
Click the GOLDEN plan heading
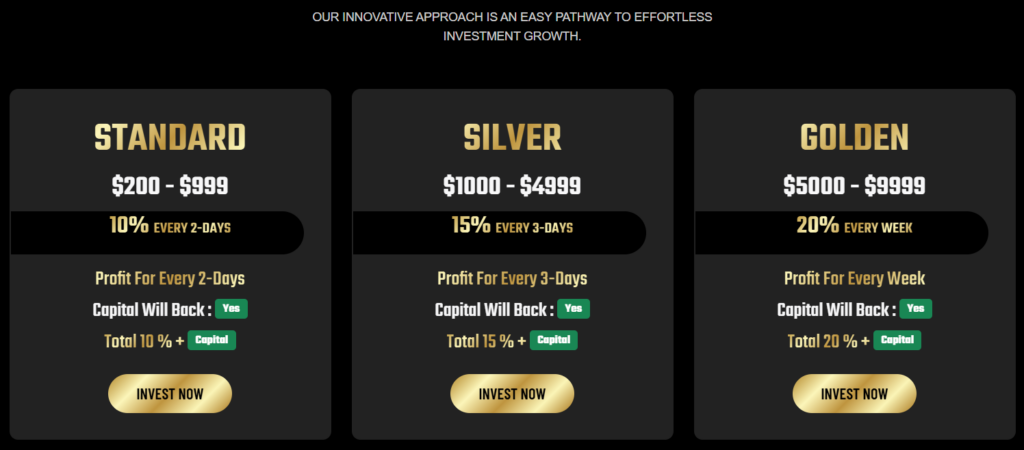[x=854, y=138]
